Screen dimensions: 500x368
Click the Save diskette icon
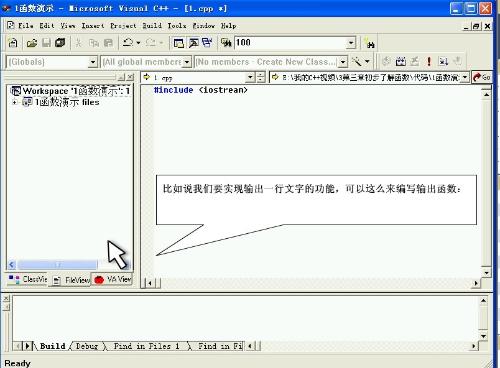tap(46, 43)
